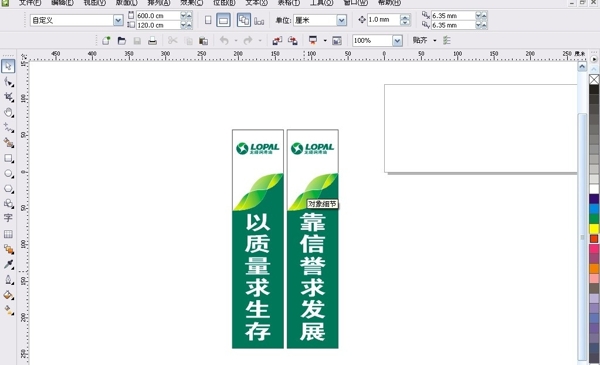This screenshot has height=365, width=600.
Task: Expand the 100% zoom level dropdown
Action: coord(398,41)
